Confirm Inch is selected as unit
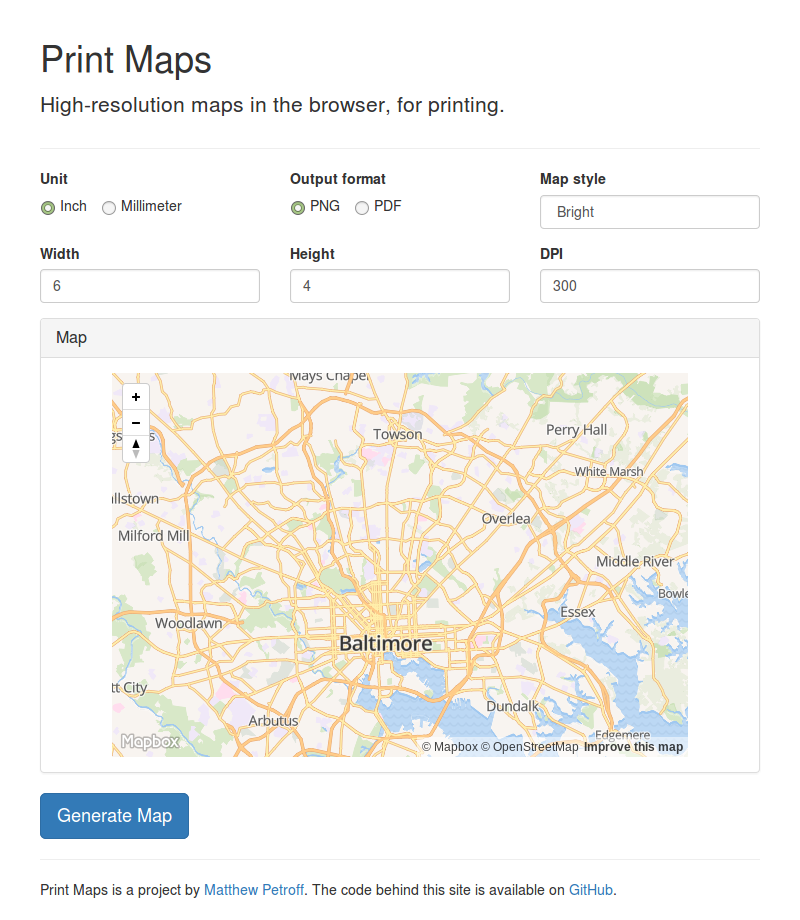 (x=47, y=207)
